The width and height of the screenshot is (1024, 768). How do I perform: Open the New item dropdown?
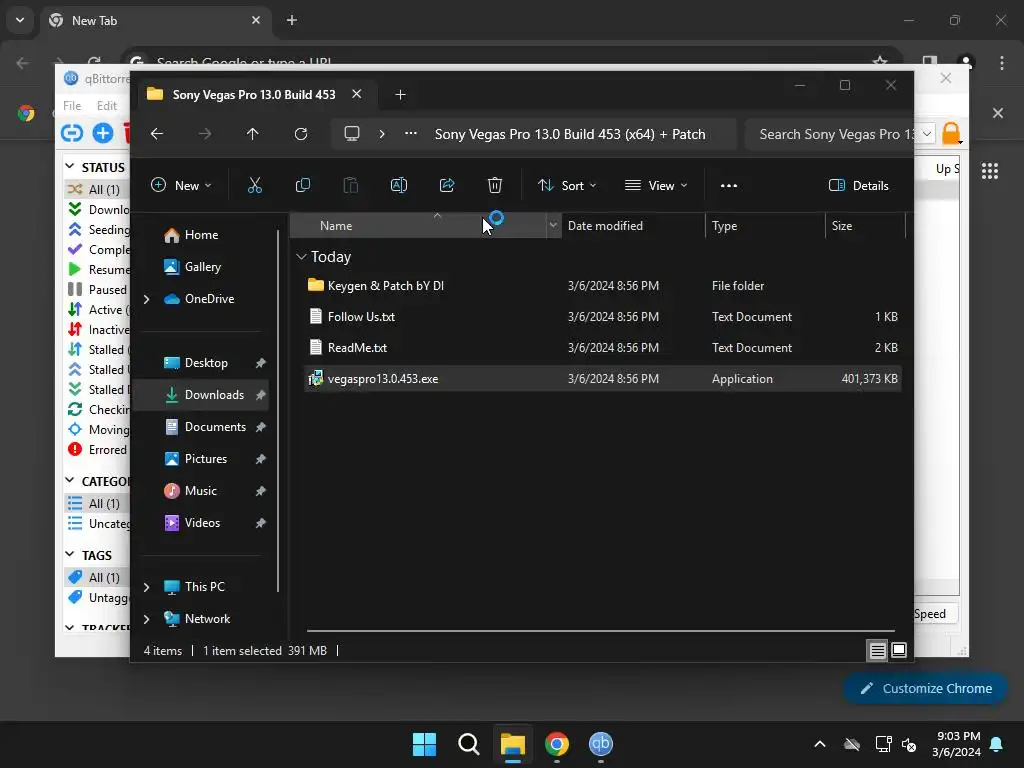pos(182,185)
